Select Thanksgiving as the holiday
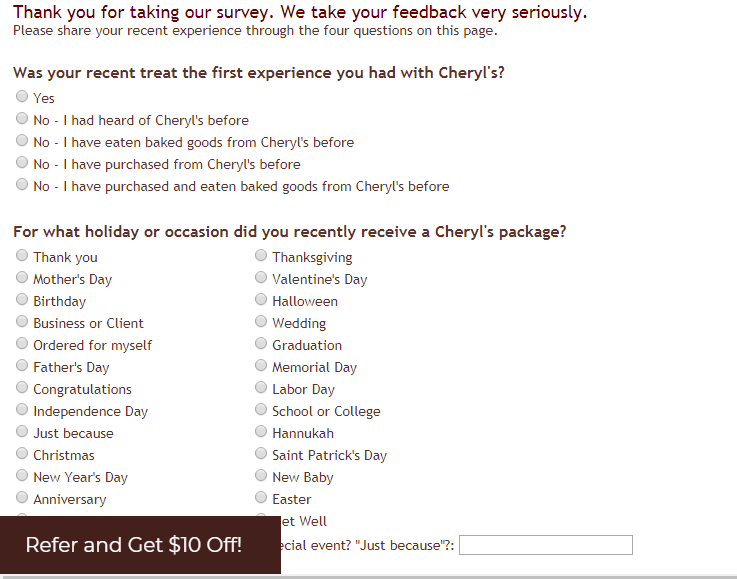Image resolution: width=737 pixels, height=579 pixels. click(x=261, y=256)
